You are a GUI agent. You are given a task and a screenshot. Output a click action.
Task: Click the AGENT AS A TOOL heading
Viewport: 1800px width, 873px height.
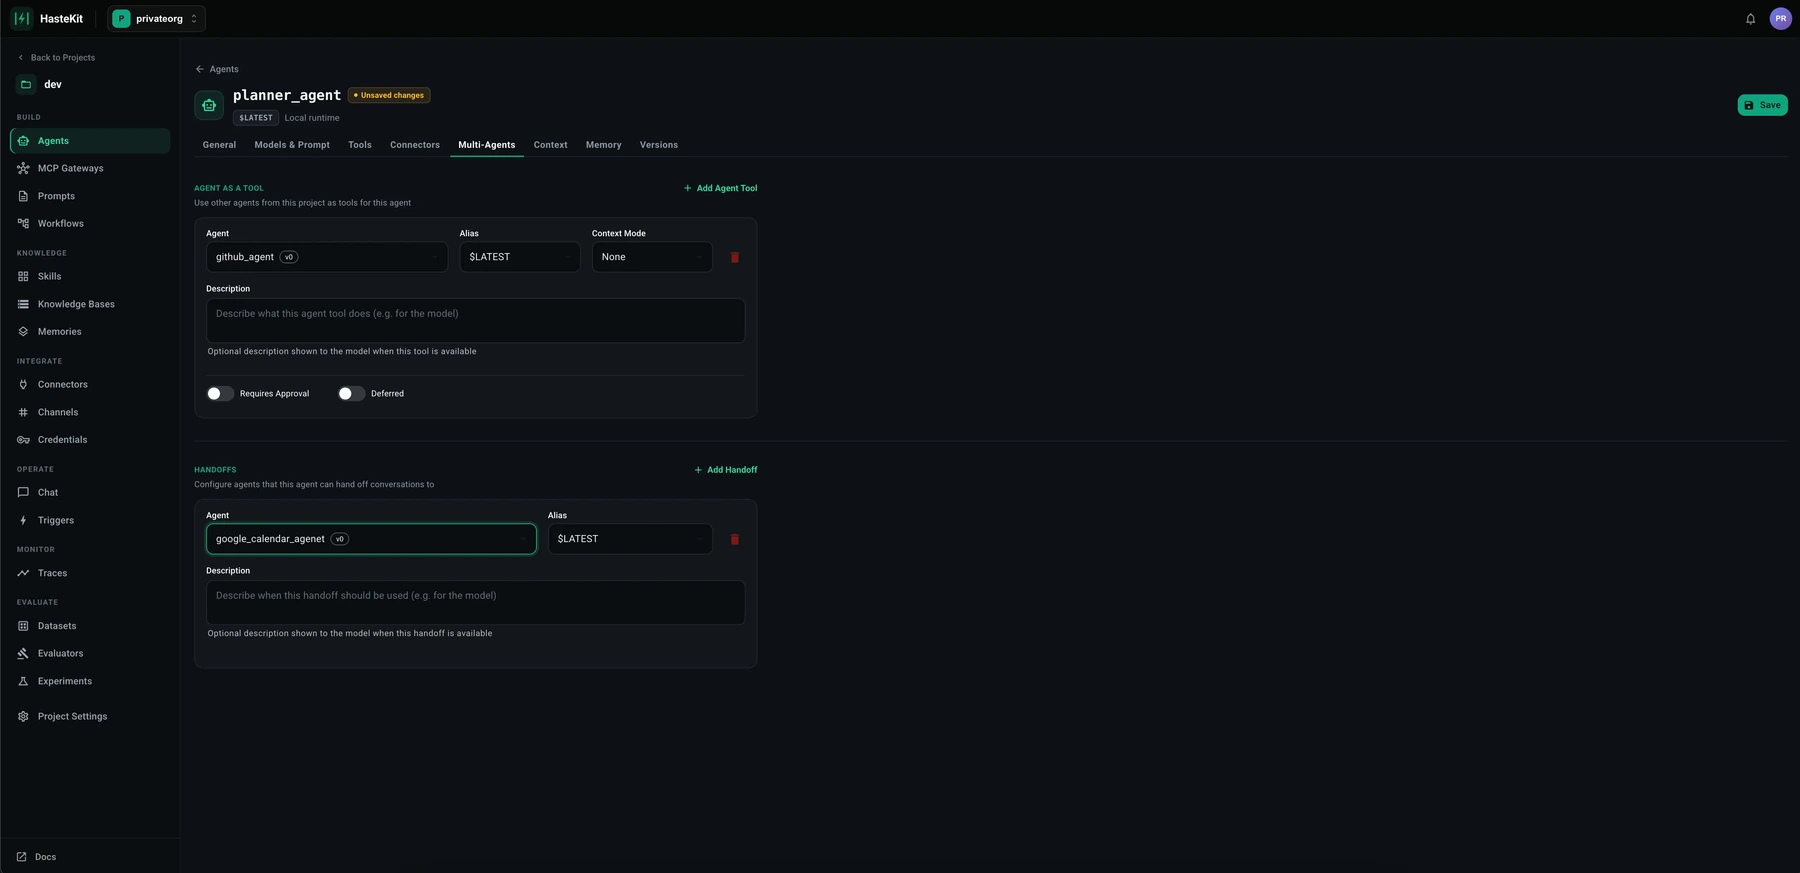(x=229, y=188)
